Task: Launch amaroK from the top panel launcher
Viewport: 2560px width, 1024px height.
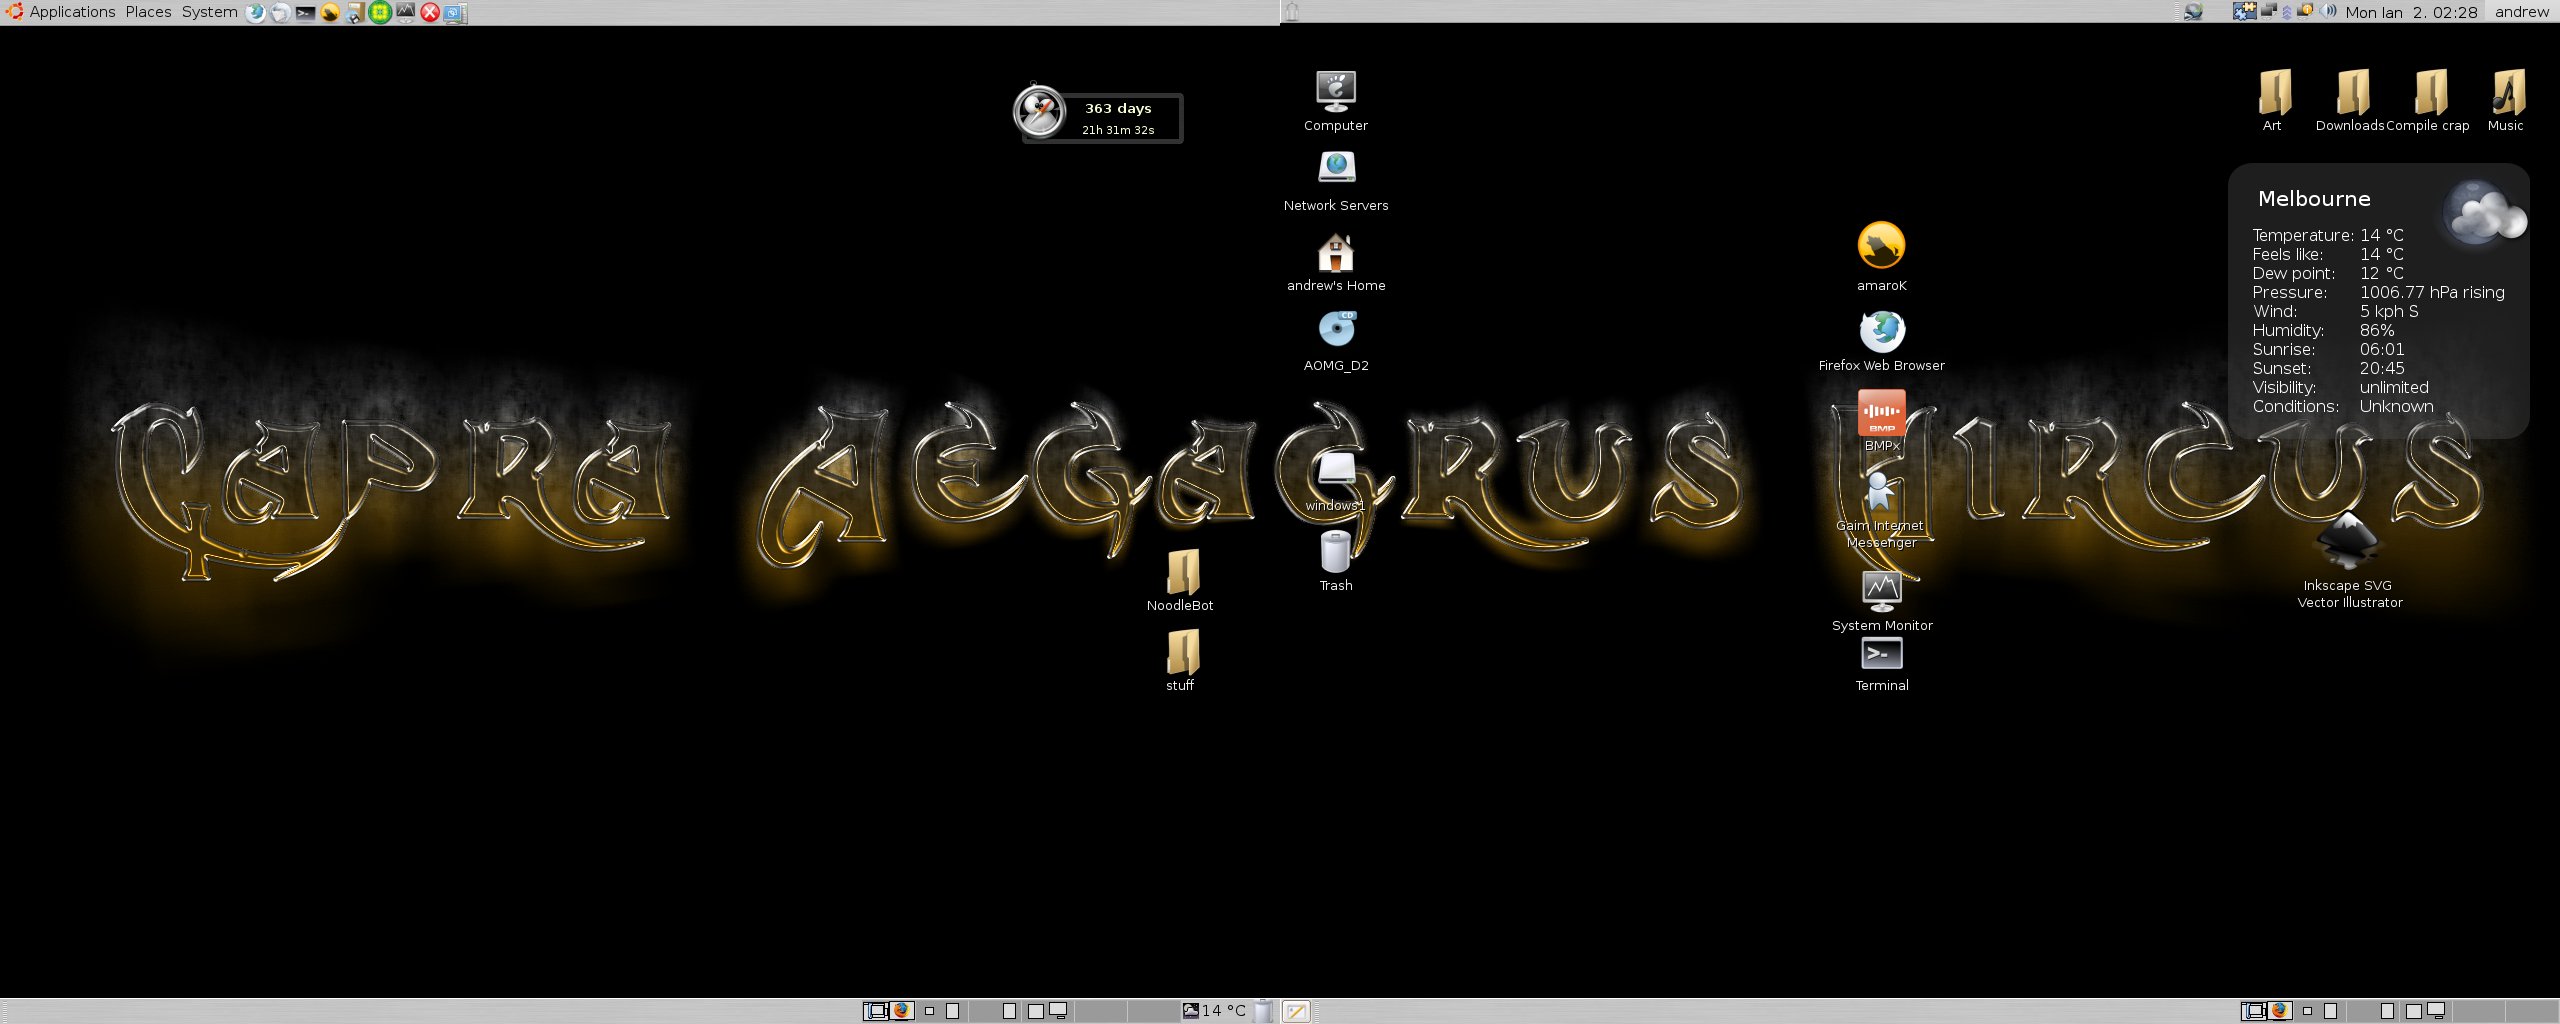Action: click(x=330, y=13)
